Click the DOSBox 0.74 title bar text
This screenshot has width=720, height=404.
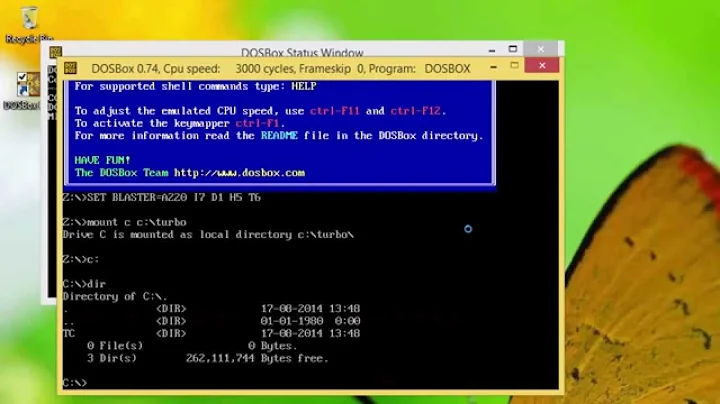[281, 69]
